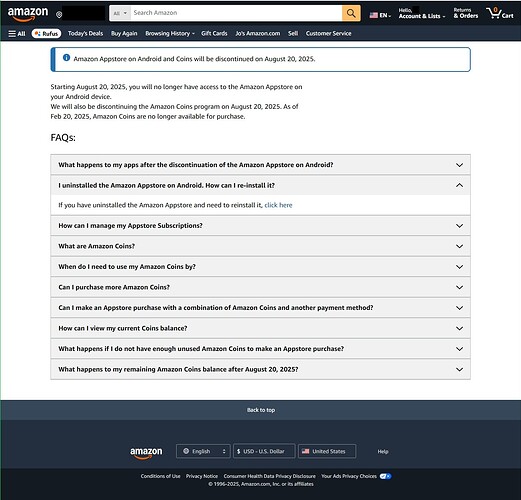Click Back to top
This screenshot has height=500, width=521.
261,410
